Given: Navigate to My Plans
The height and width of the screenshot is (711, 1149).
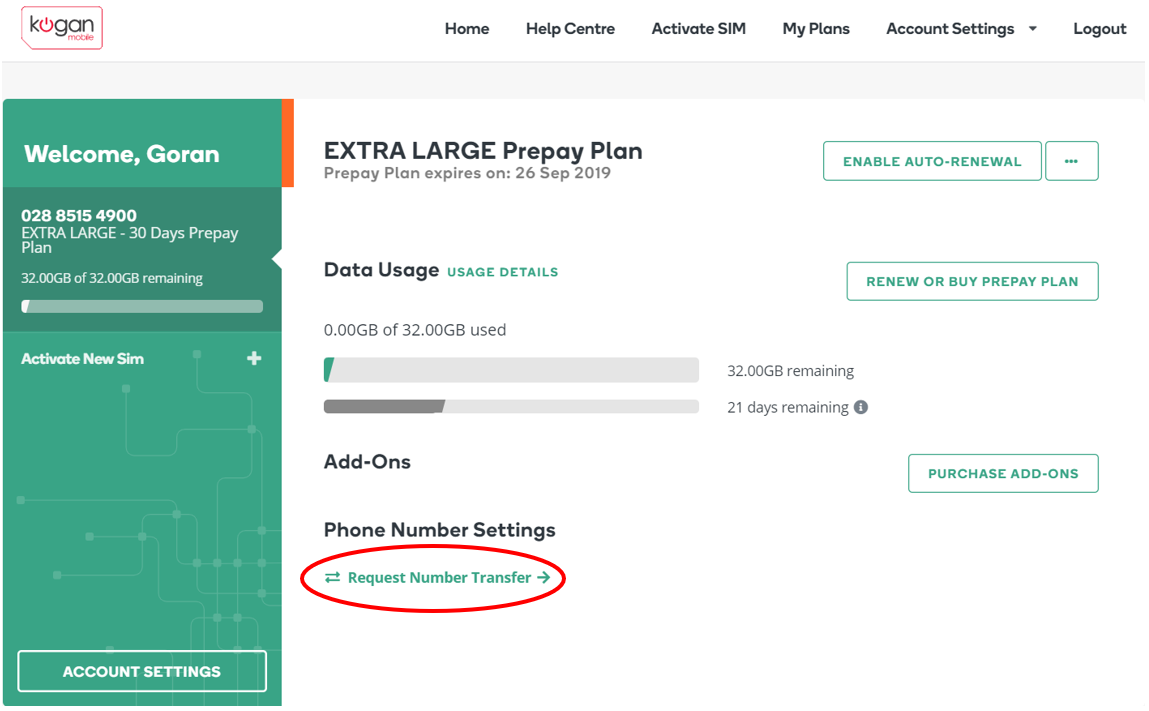Looking at the screenshot, I should tap(816, 29).
